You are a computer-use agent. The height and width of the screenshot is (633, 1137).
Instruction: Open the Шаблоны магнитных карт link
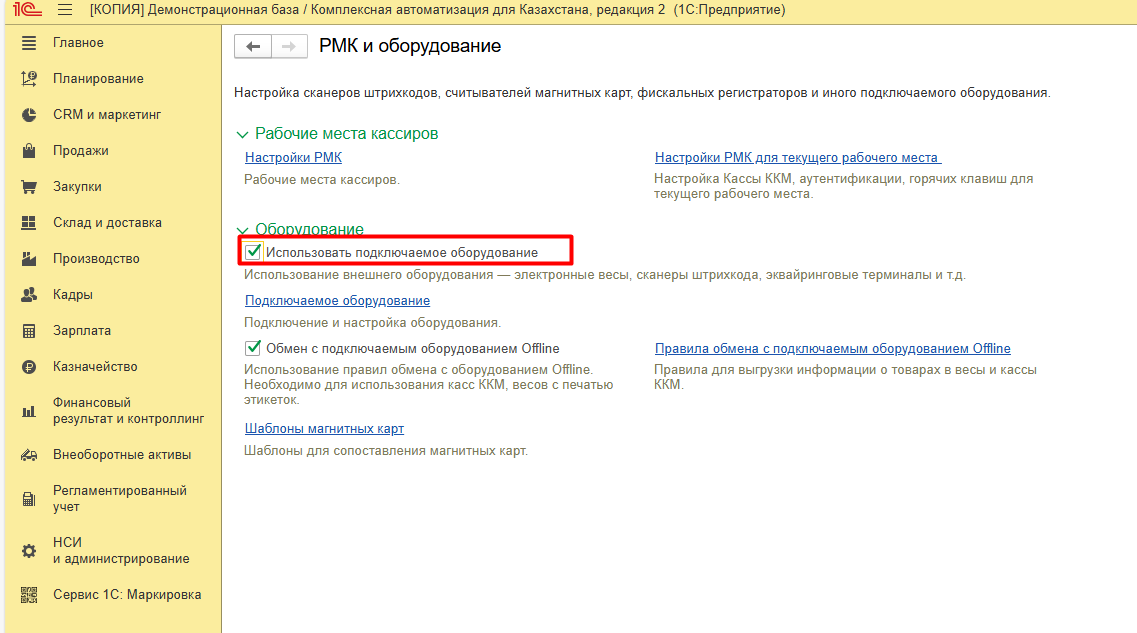click(324, 429)
